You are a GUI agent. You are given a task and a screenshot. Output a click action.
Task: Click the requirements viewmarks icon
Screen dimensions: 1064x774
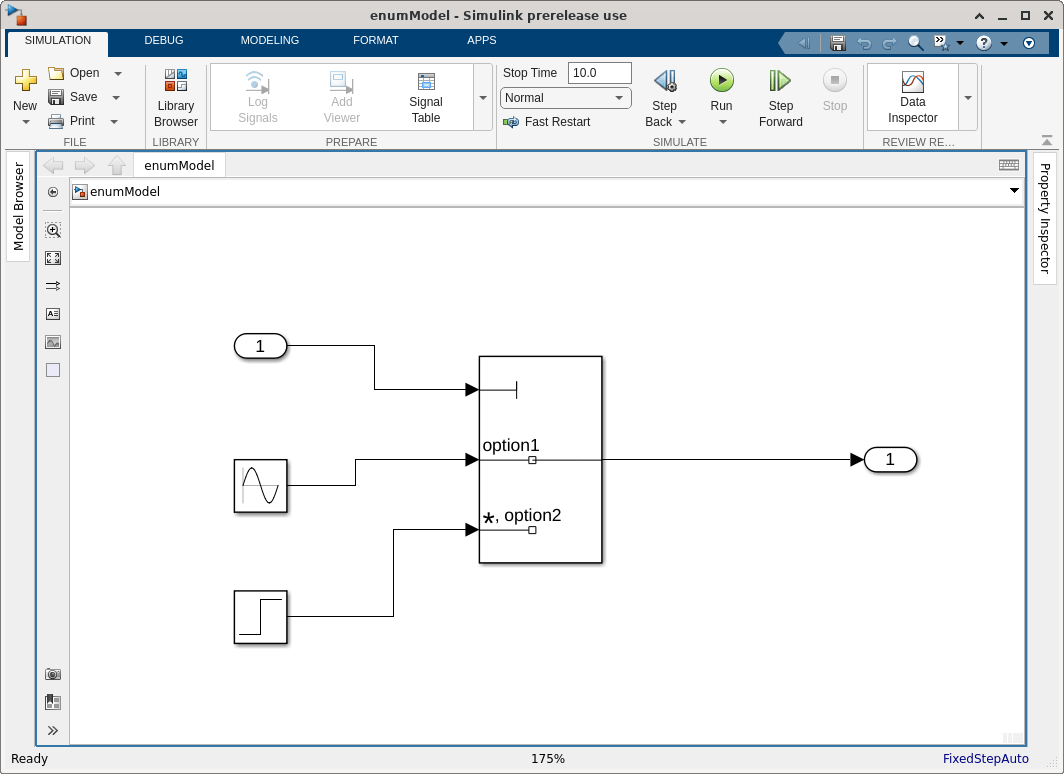[53, 702]
